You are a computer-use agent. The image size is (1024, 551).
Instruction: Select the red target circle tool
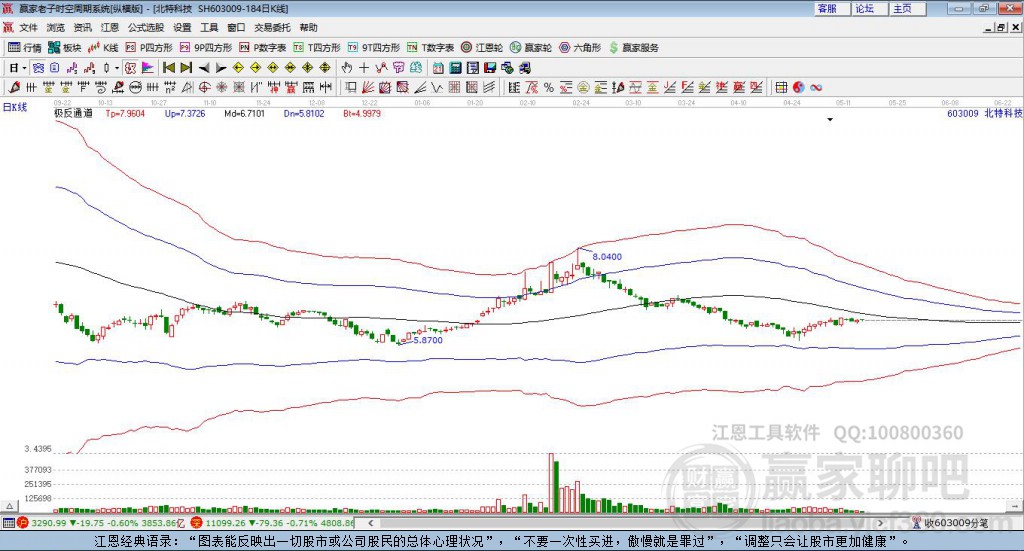(x=204, y=87)
